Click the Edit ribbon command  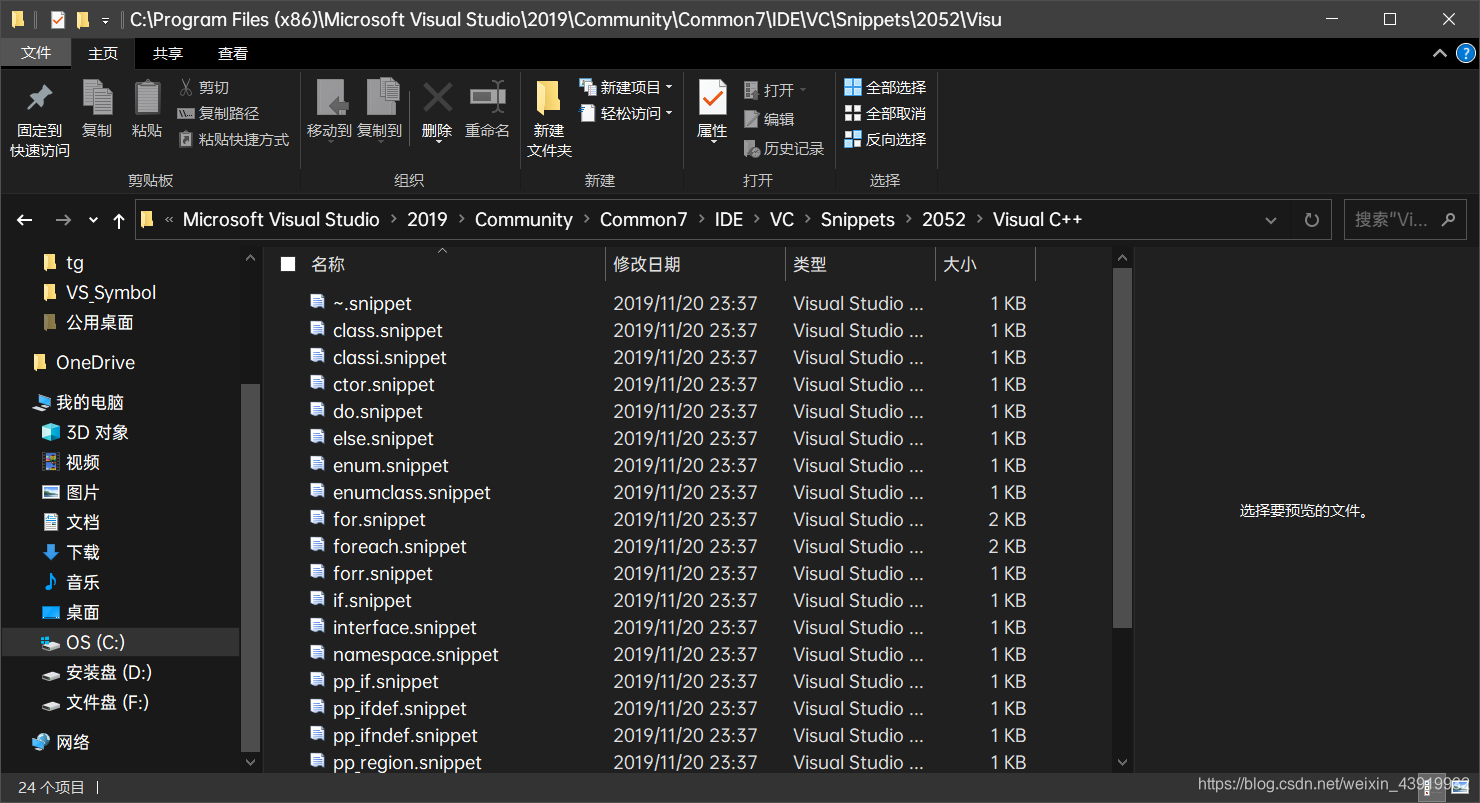point(769,119)
